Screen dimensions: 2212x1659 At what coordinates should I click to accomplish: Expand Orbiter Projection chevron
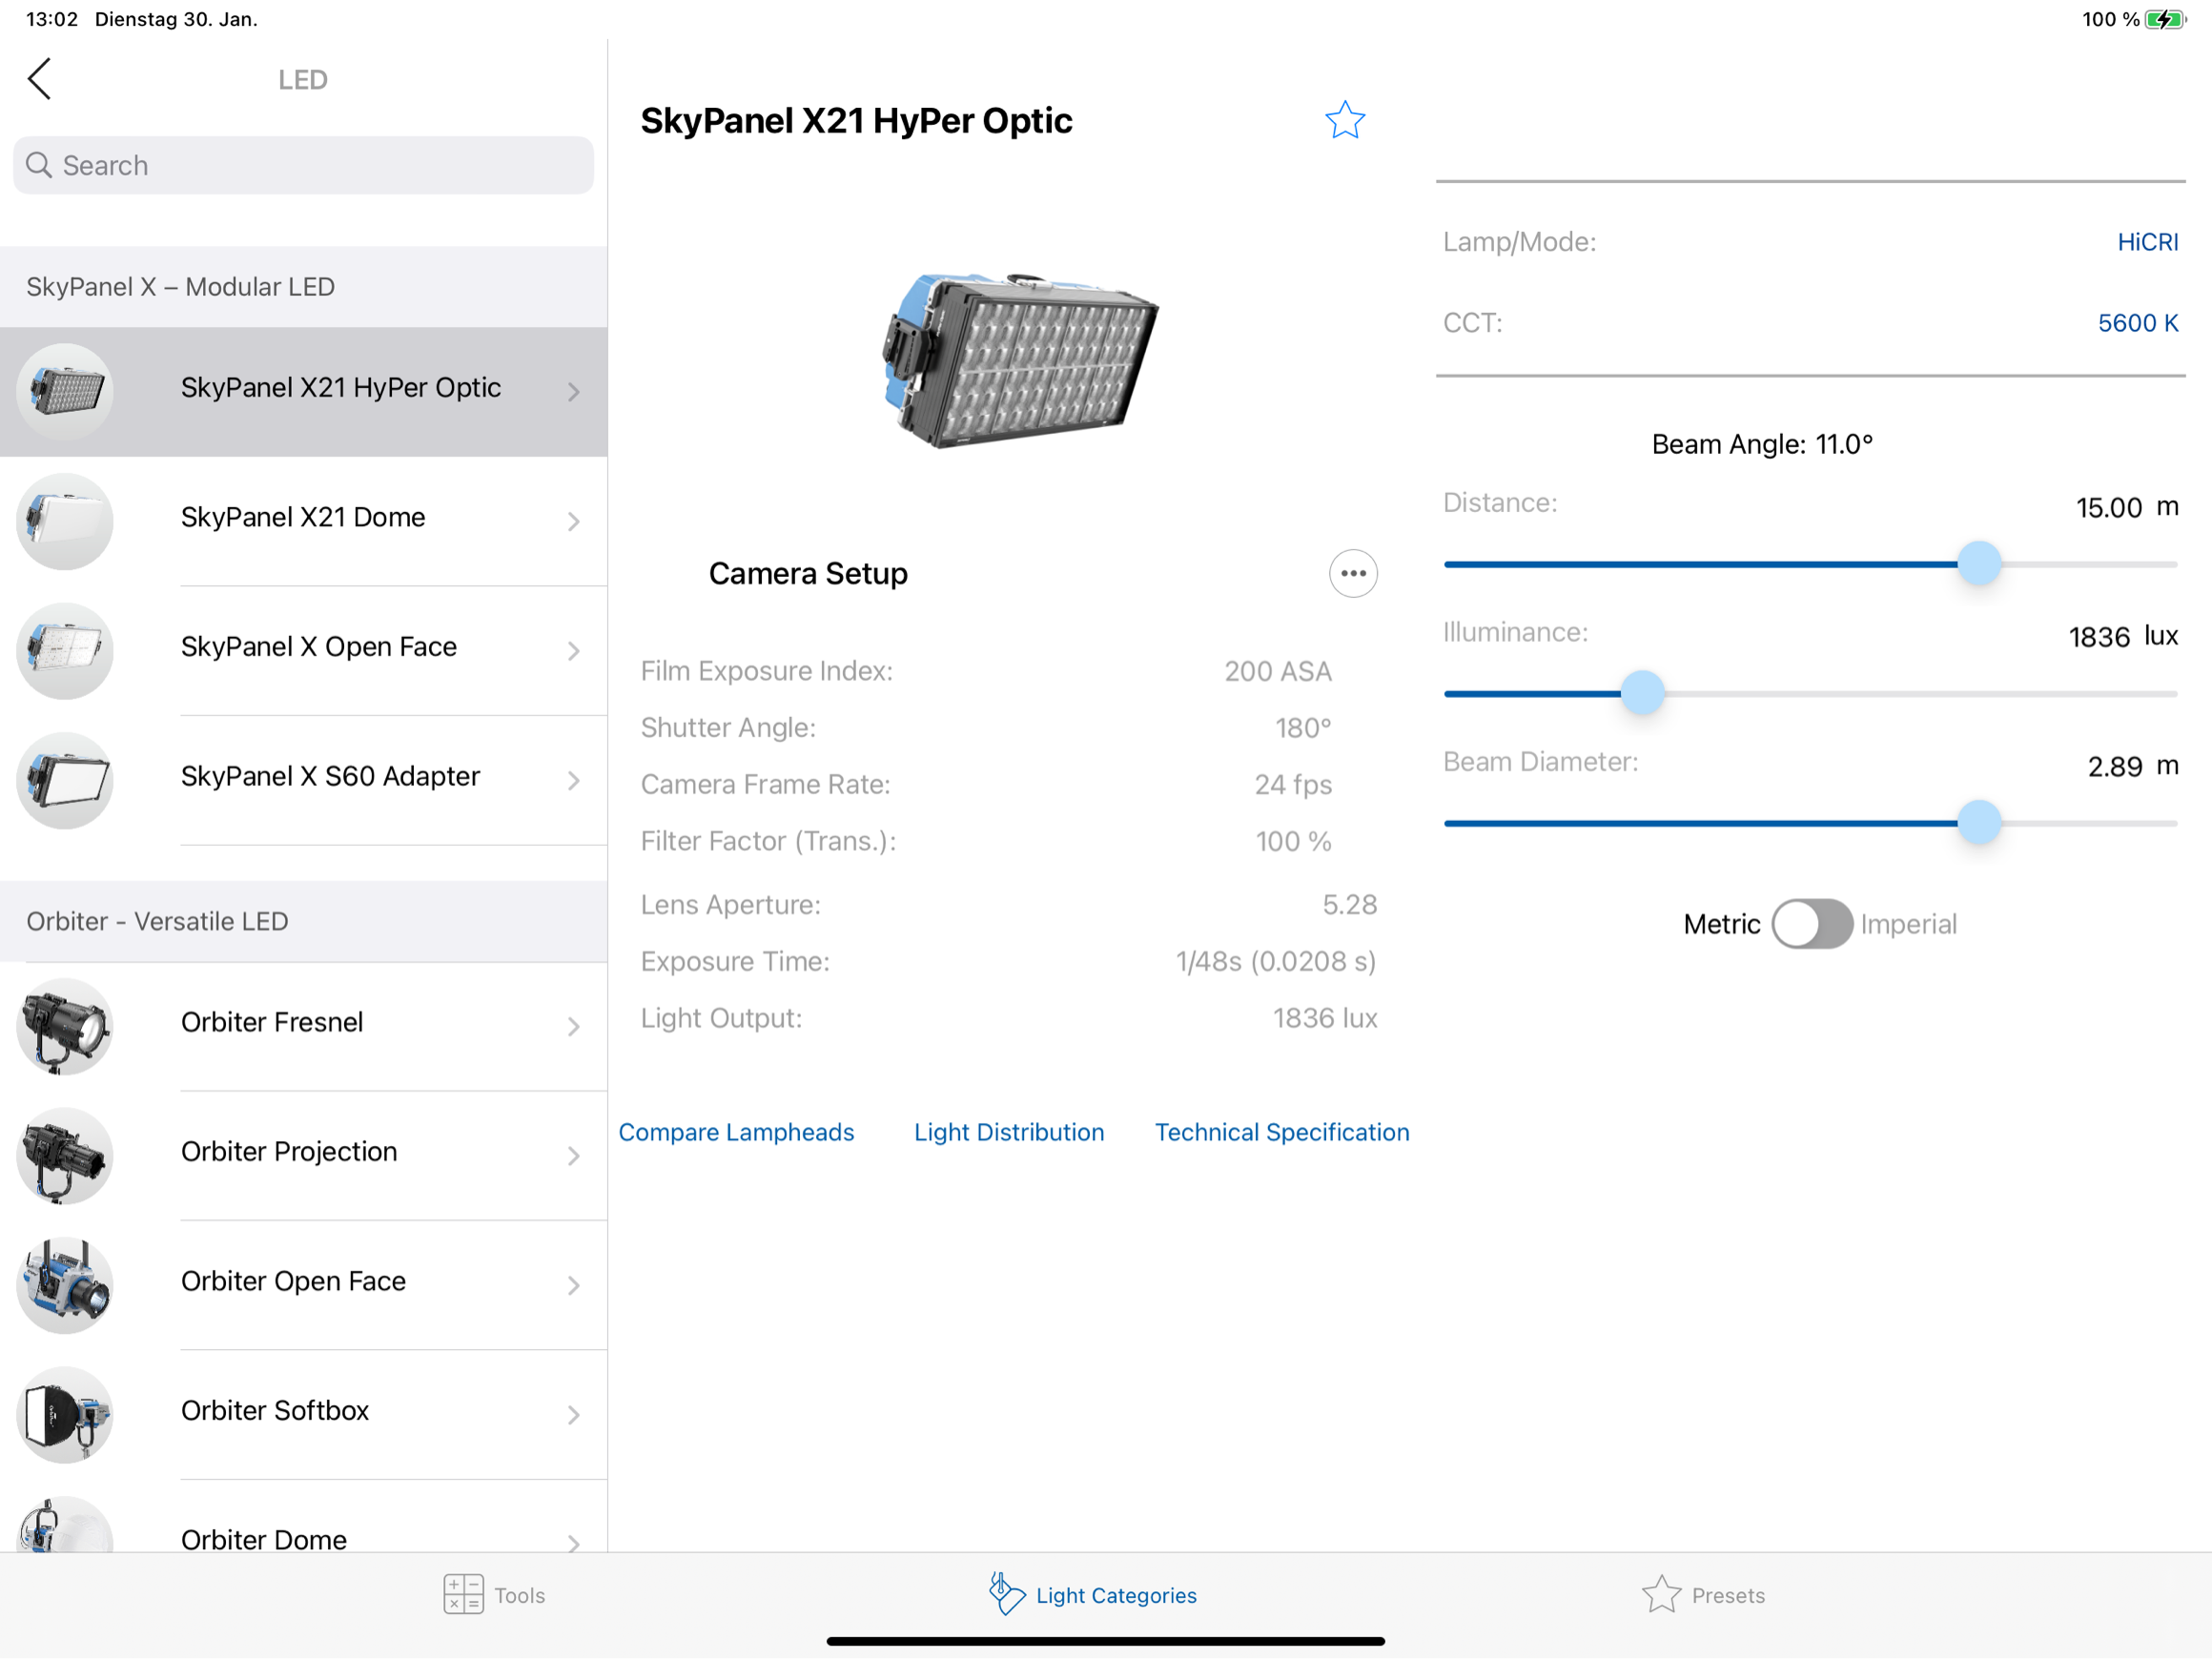pos(573,1155)
